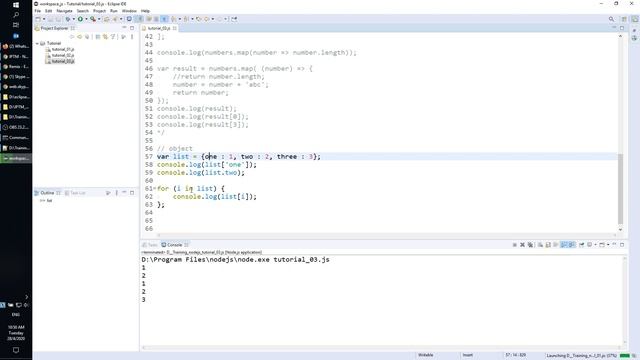Open the Debug toolbar icon
Screen dimensions: 640x360
pos(68,19)
